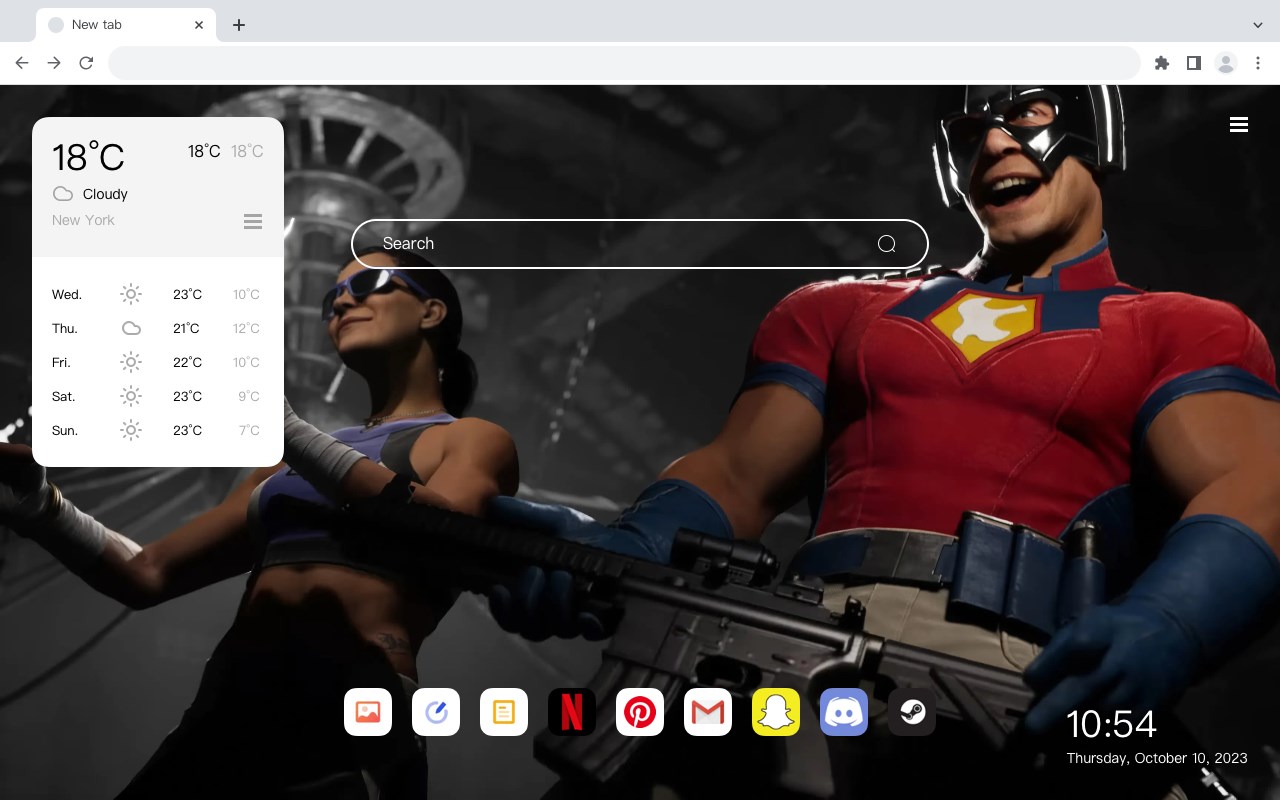The height and width of the screenshot is (800, 1280).
Task: Go forward with the forward arrow
Action: coord(54,63)
